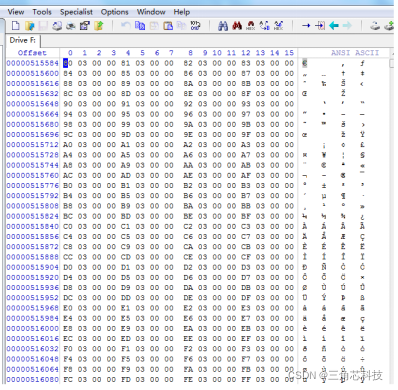Screen dimensions: 398x390
Task: Click the red binoculars Find Hex icon
Action: click(237, 26)
